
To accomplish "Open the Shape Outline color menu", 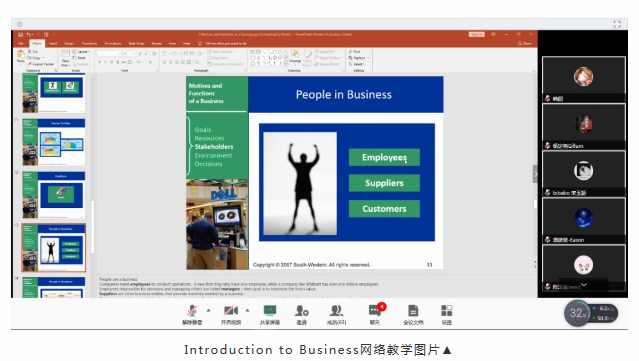I will [x=328, y=58].
